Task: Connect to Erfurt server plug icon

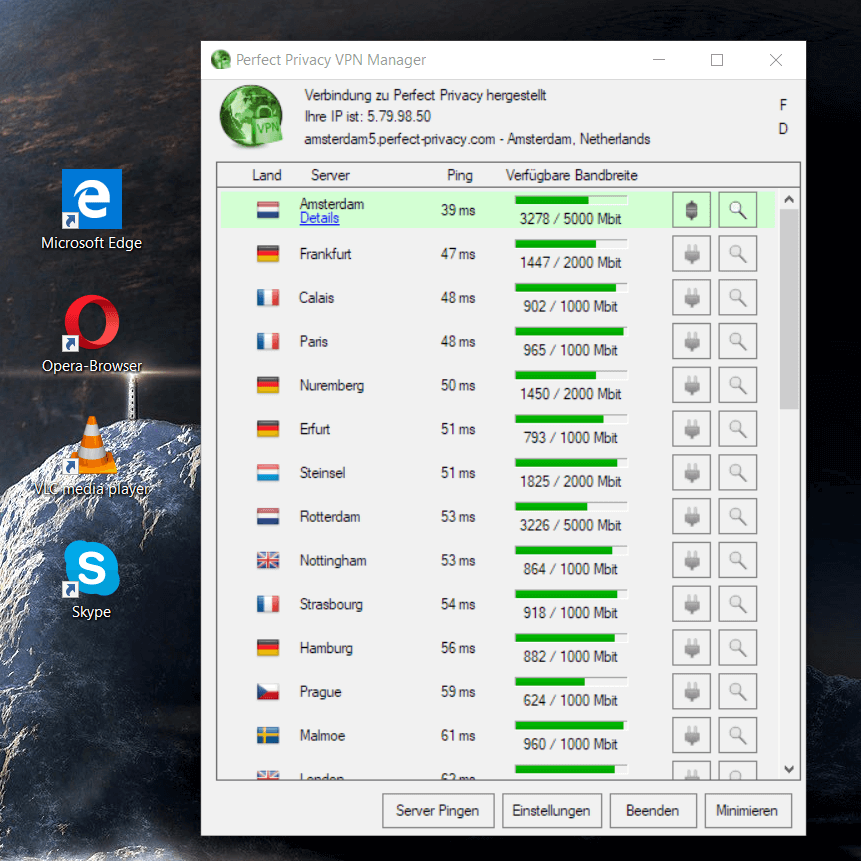Action: [691, 429]
